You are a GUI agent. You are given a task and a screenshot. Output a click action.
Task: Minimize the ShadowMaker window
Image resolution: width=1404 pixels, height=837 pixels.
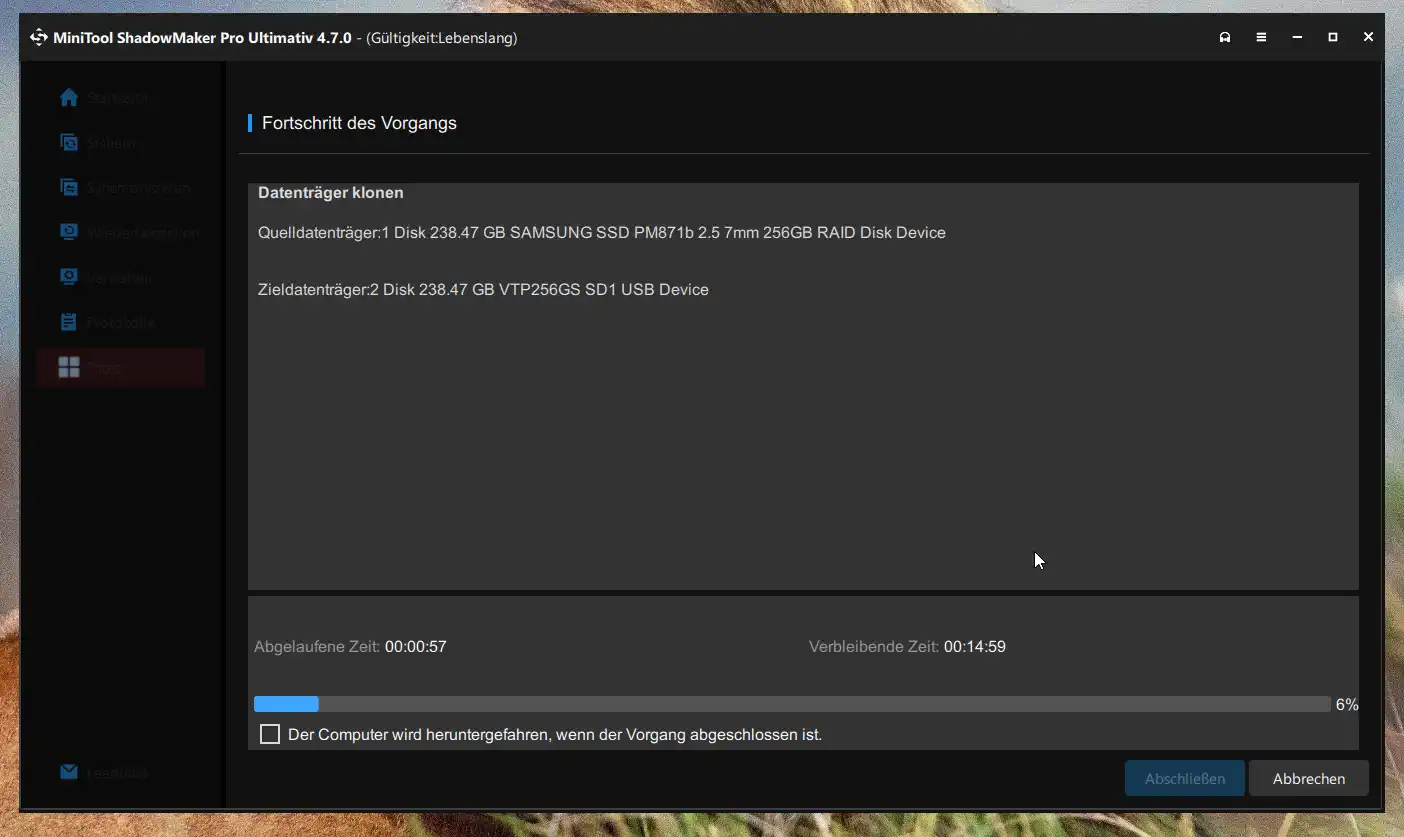1297,38
